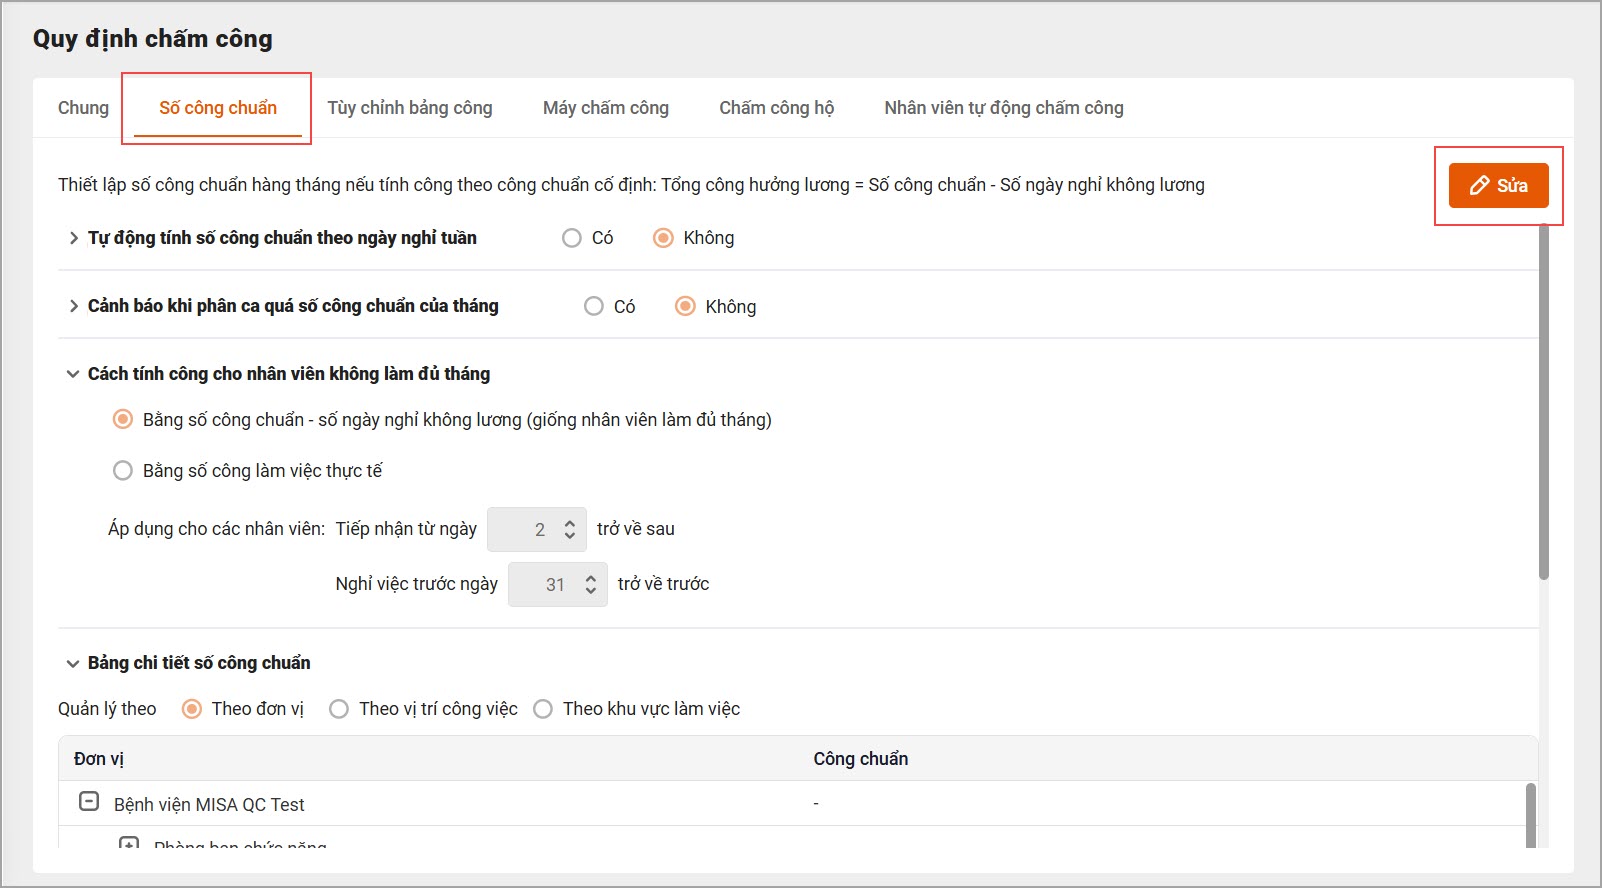The image size is (1602, 888).
Task: Click the main vertical scrollbar
Action: 1543,400
